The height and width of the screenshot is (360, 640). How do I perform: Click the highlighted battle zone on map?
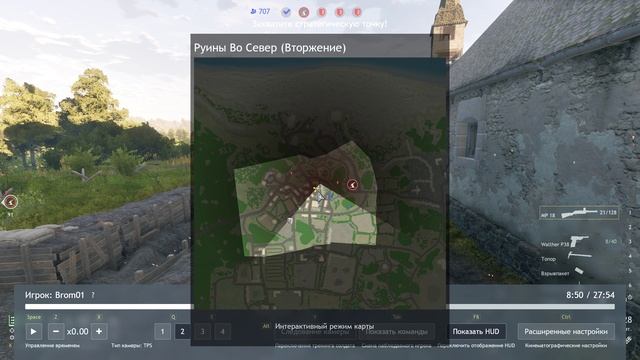click(x=306, y=200)
